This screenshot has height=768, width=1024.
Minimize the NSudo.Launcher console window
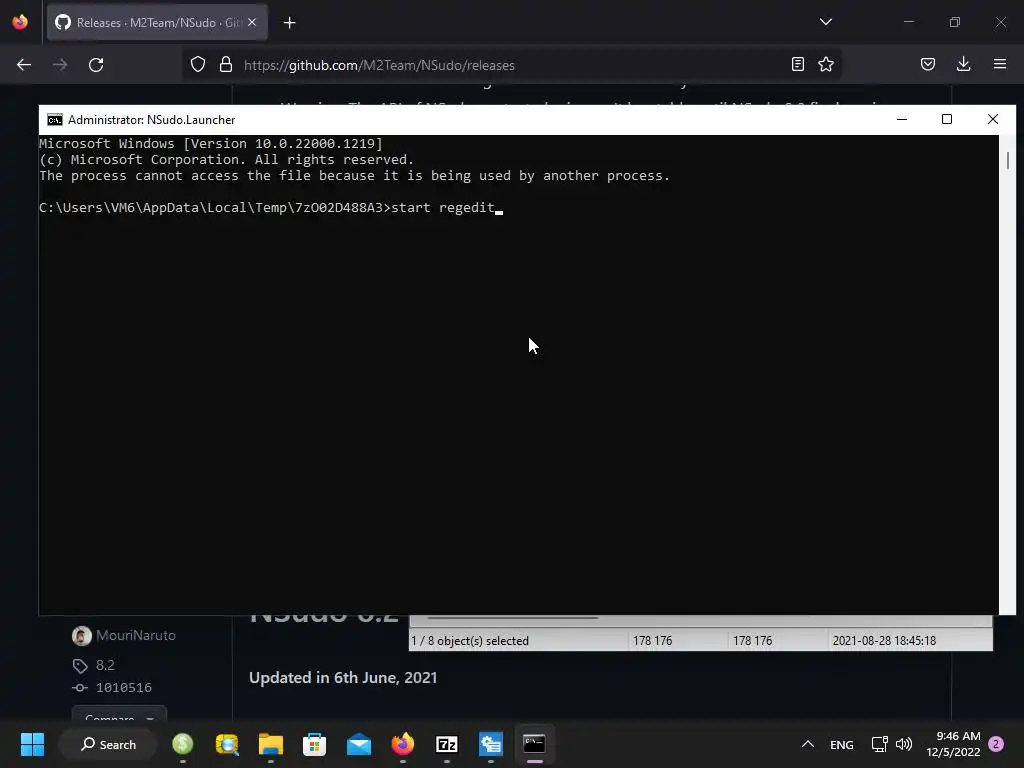(902, 119)
